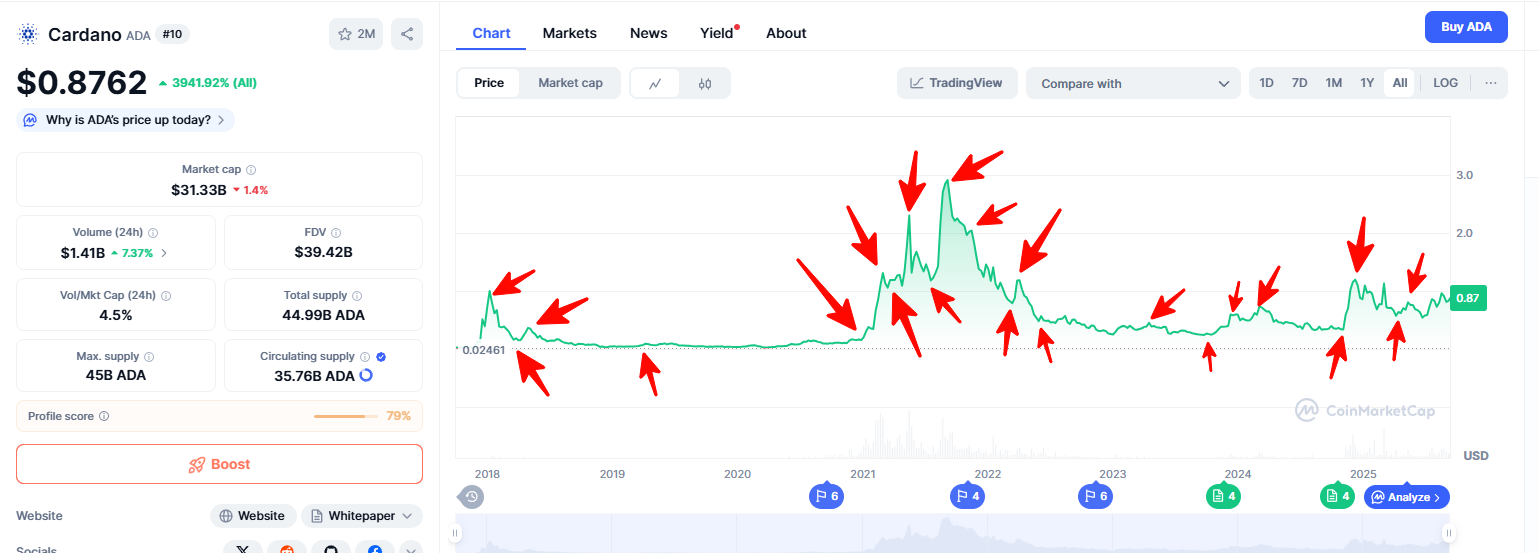This screenshot has width=1539, height=553.
Task: Click the Buy ADA button
Action: 1465,27
